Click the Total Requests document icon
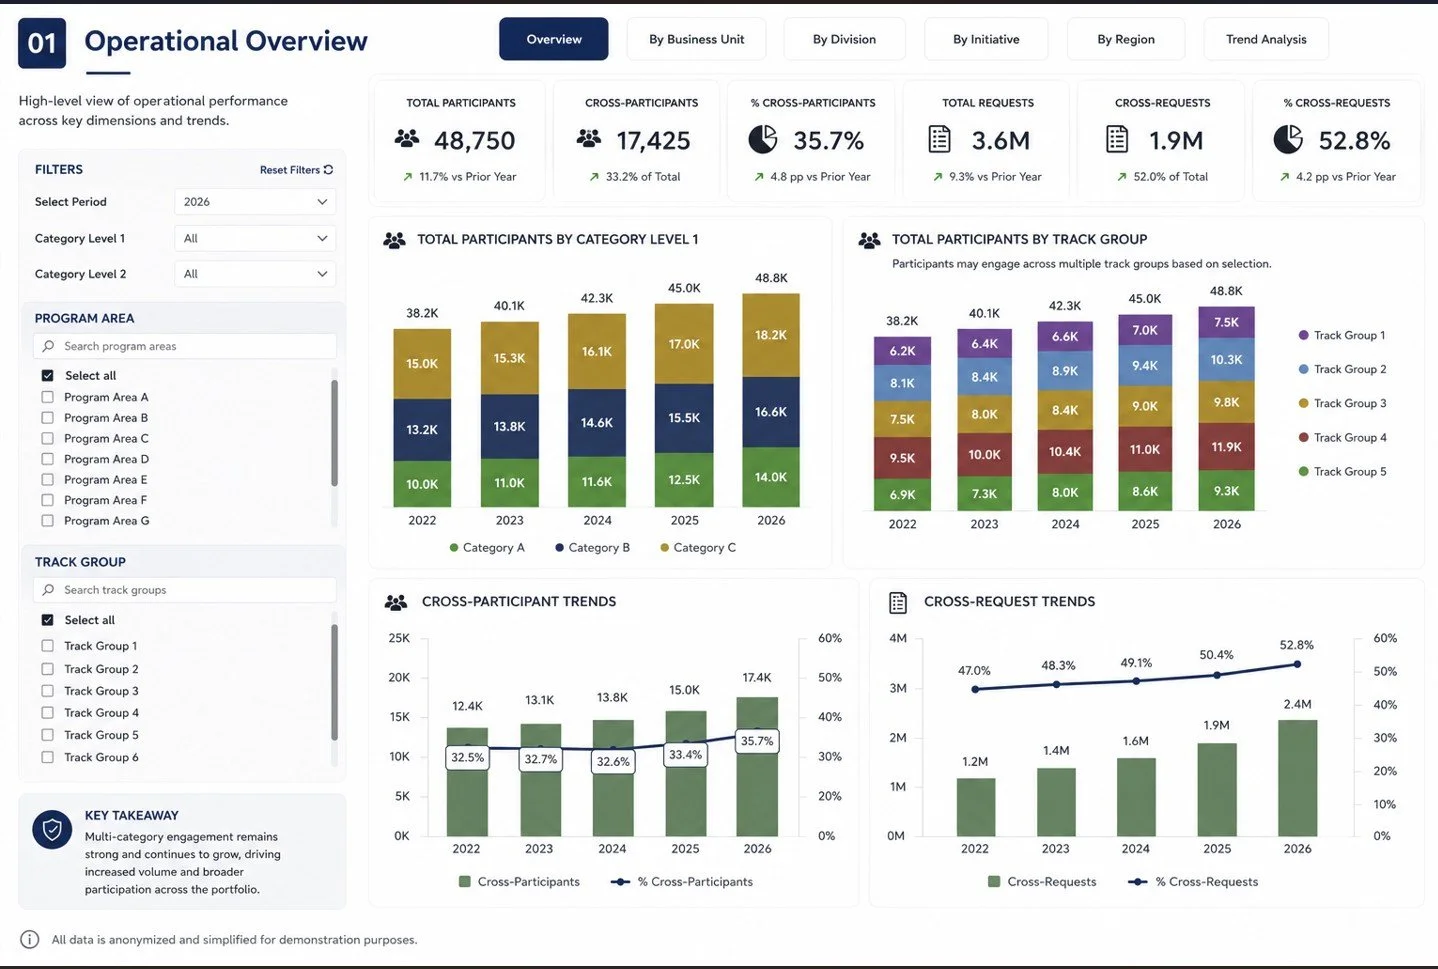The height and width of the screenshot is (969, 1438). 939,139
